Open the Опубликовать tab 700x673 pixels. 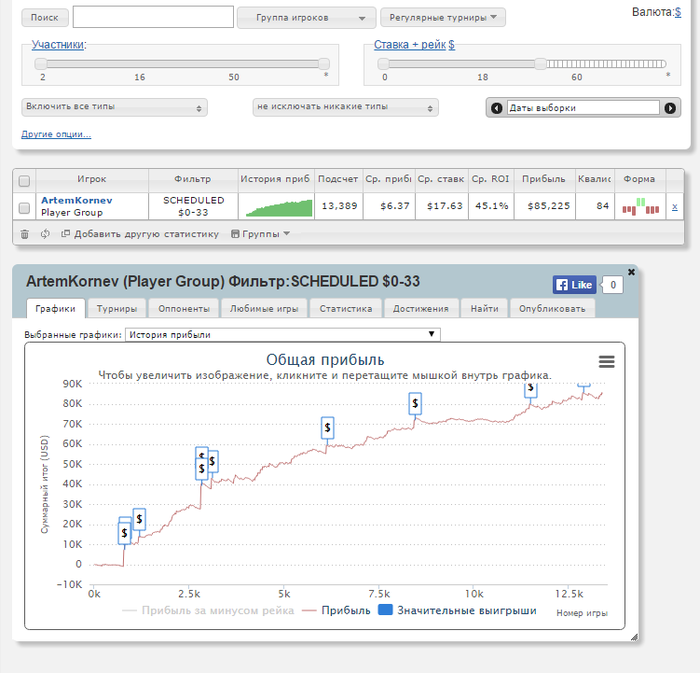(552, 309)
